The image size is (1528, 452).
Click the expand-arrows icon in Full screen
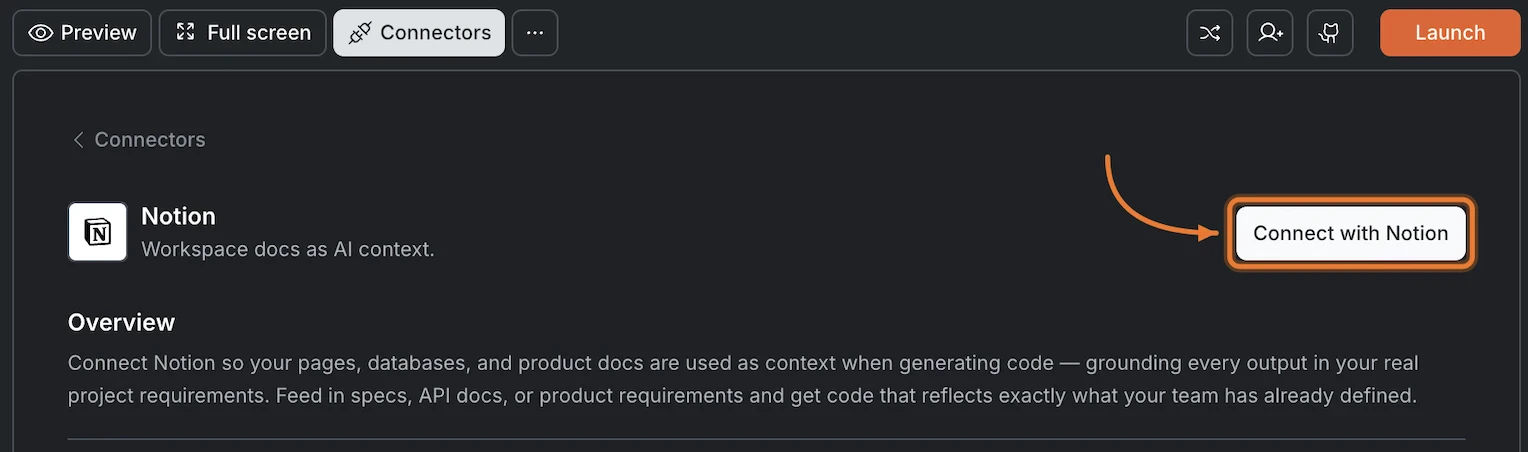click(185, 33)
